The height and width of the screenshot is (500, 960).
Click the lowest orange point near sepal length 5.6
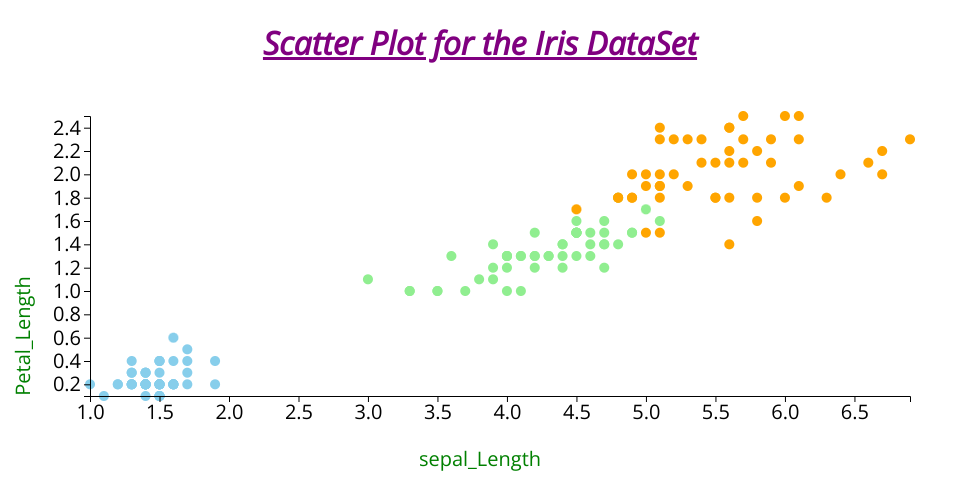click(x=729, y=244)
